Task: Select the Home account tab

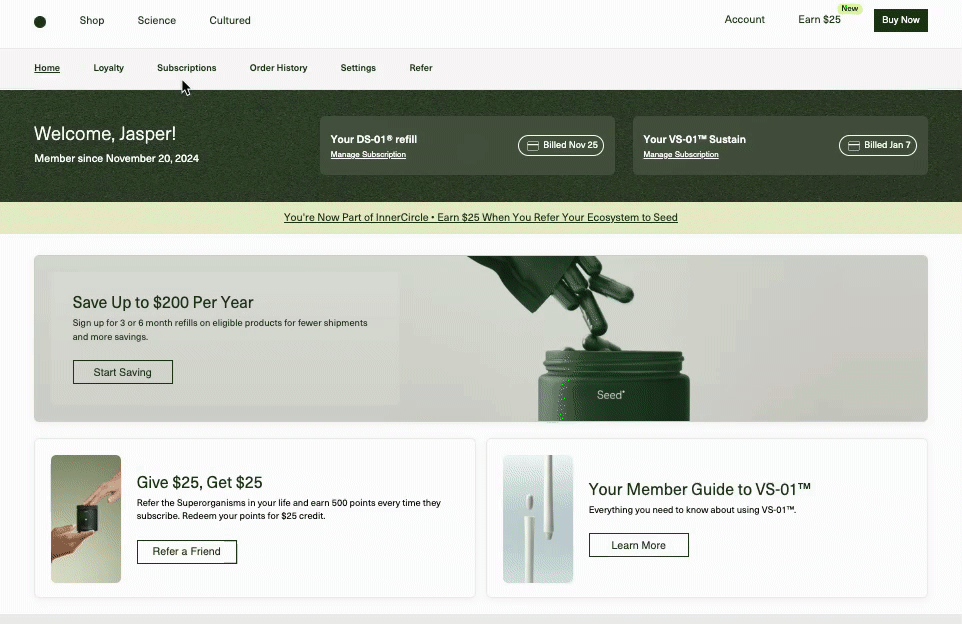Action: pyautogui.click(x=47, y=68)
